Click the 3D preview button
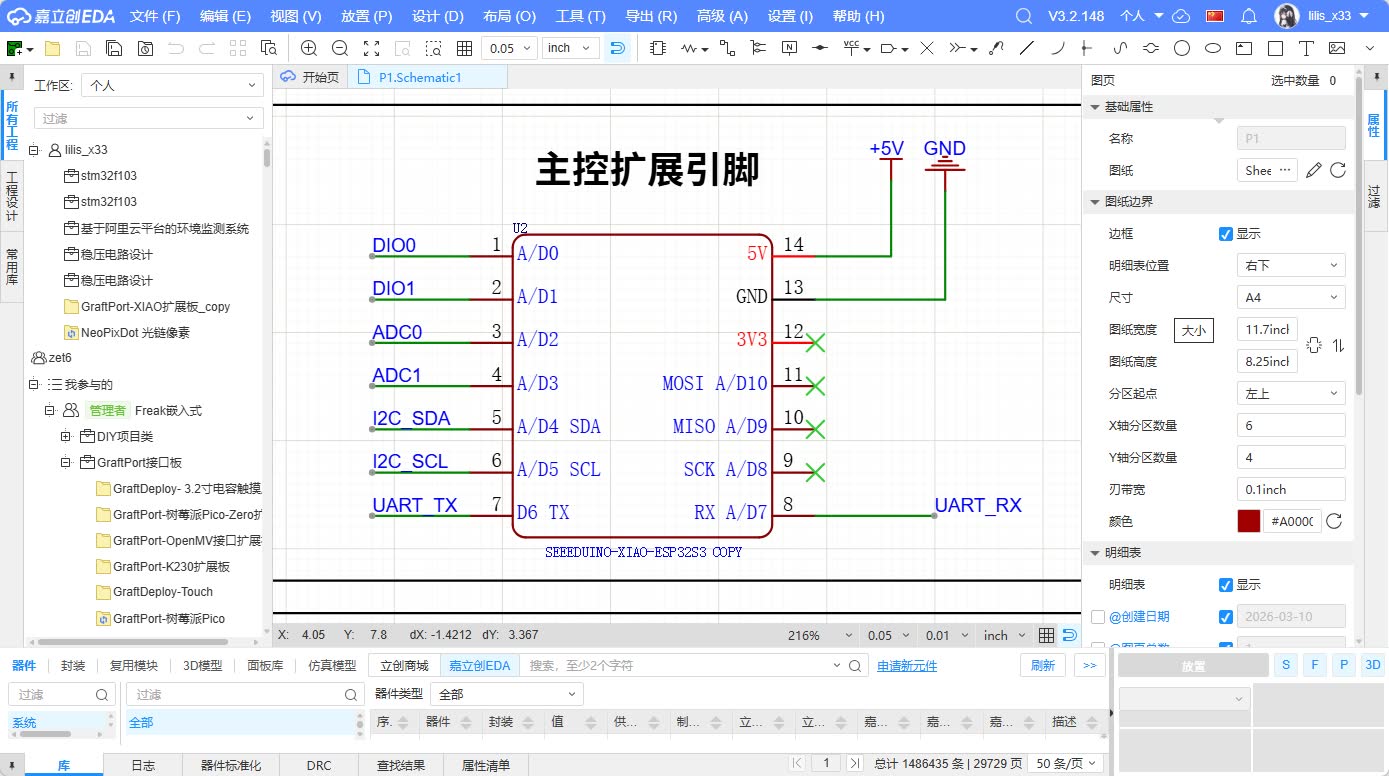The width and height of the screenshot is (1389, 776). (1373, 665)
